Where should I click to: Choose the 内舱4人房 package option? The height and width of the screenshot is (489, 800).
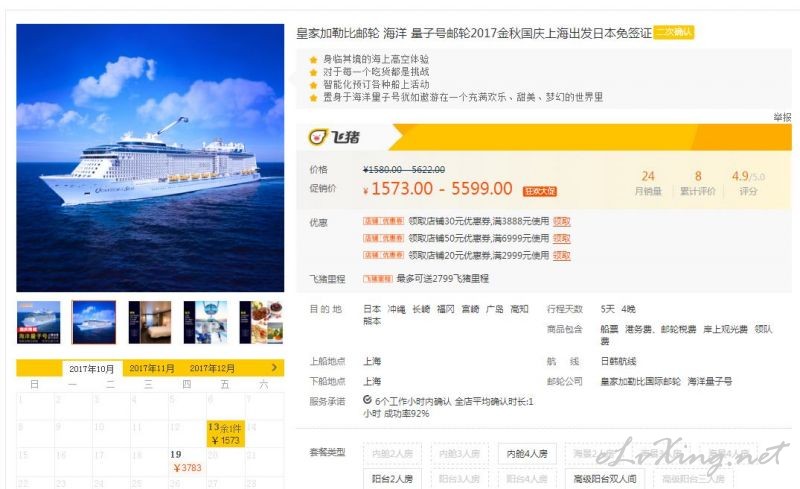click(527, 453)
